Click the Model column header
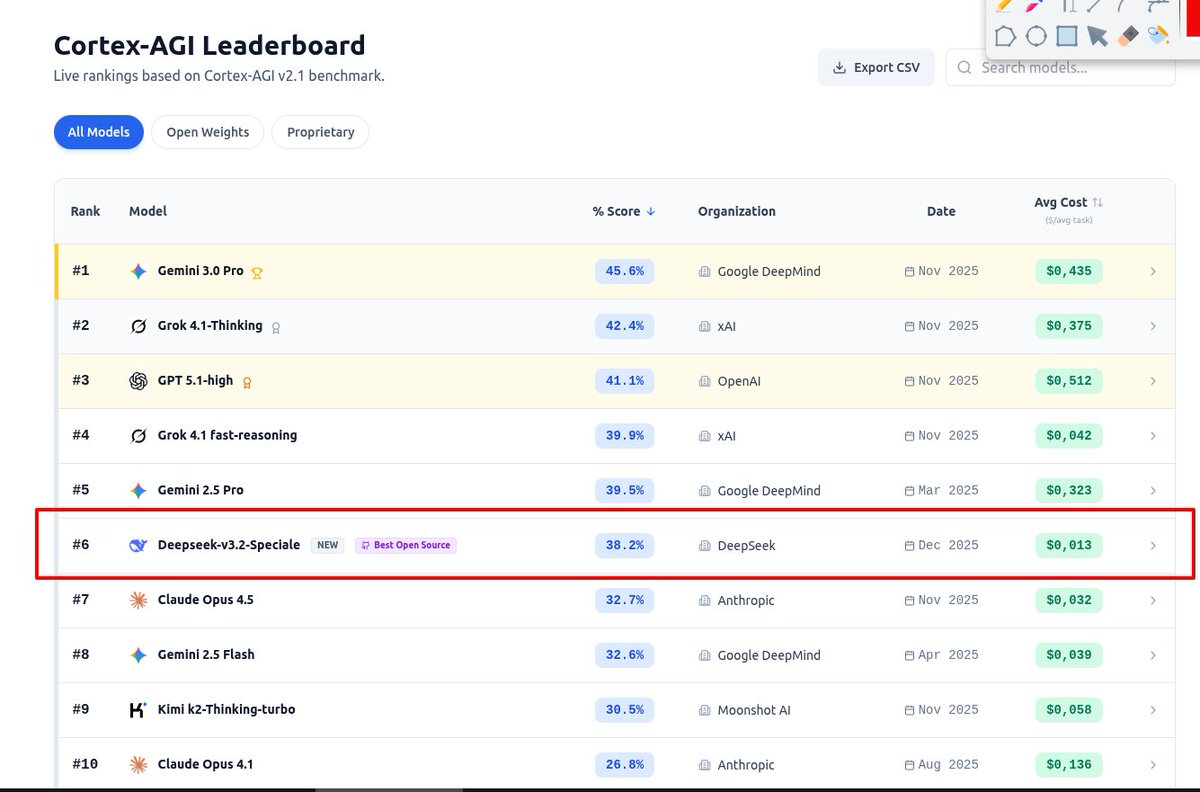Screen dimensions: 1200x792 (x=148, y=211)
